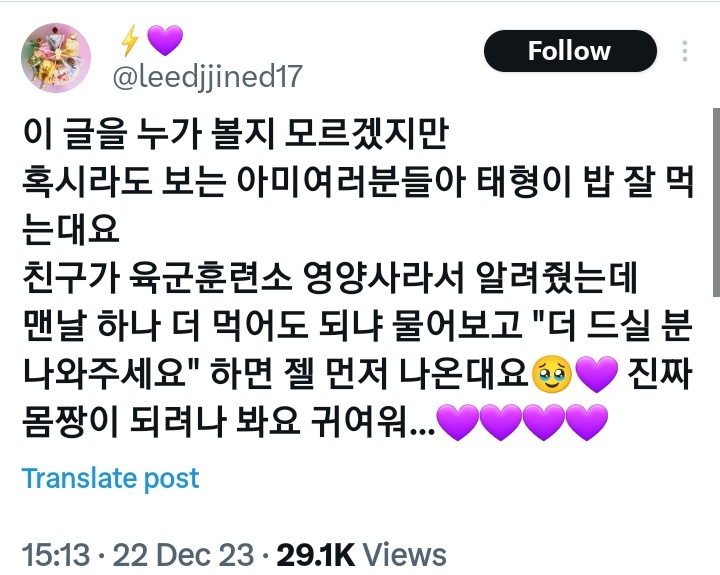Open the three-dot more options menu
This screenshot has width=720, height=575.
[684, 51]
